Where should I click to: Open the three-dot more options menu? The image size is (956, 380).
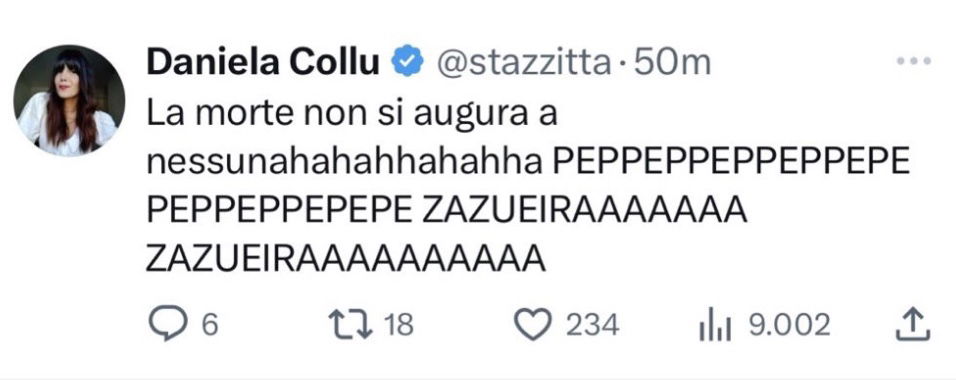[914, 61]
